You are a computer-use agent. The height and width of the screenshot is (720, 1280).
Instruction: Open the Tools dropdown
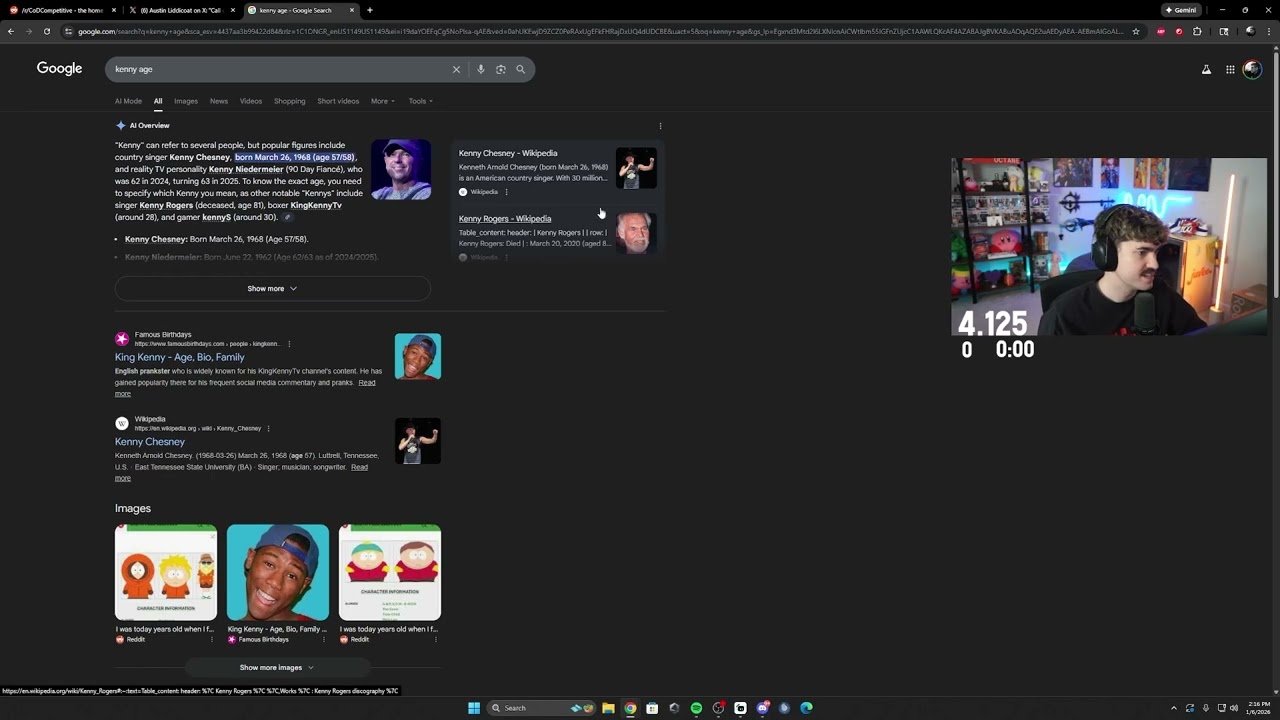(x=420, y=101)
